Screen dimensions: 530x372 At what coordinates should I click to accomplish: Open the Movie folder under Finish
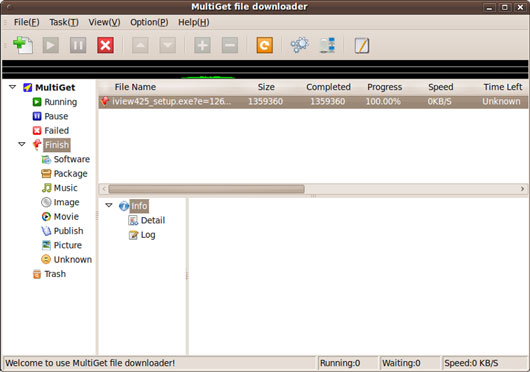[x=60, y=217]
